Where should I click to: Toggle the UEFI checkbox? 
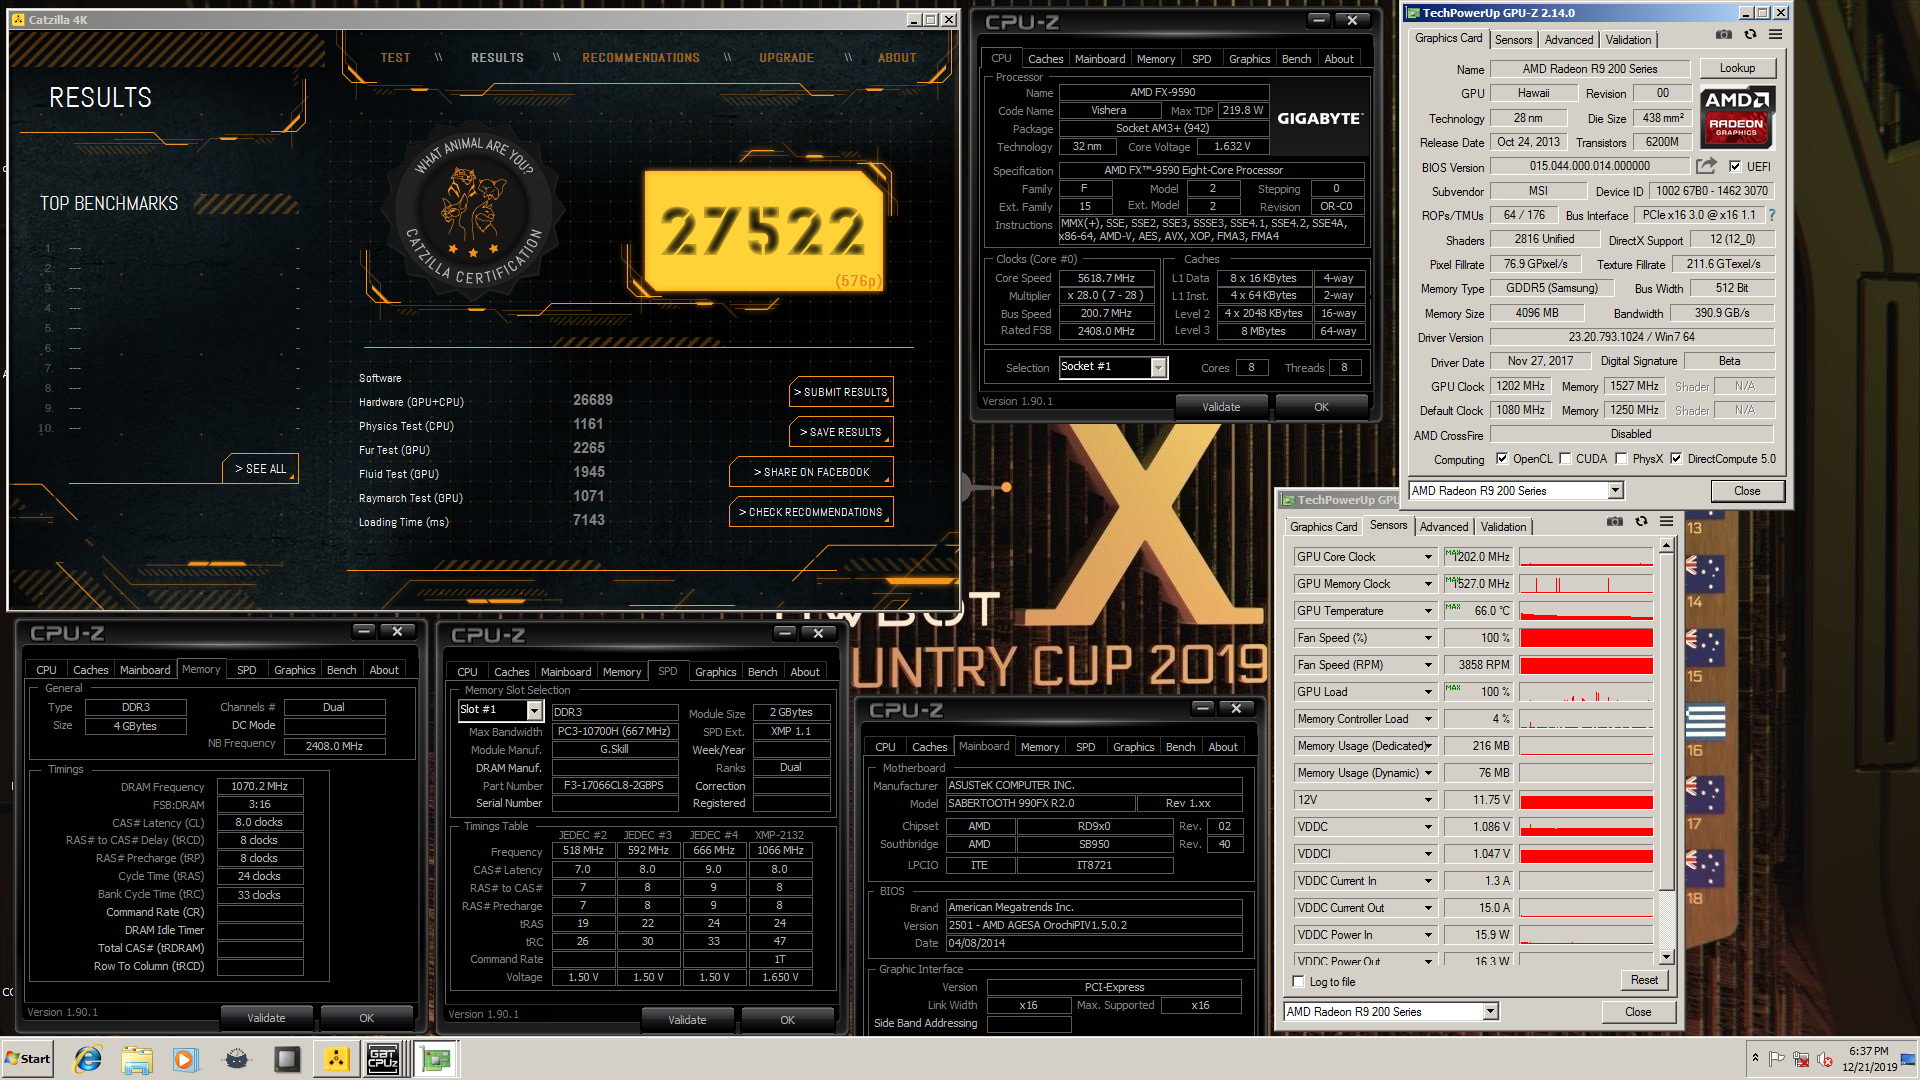tap(1735, 167)
